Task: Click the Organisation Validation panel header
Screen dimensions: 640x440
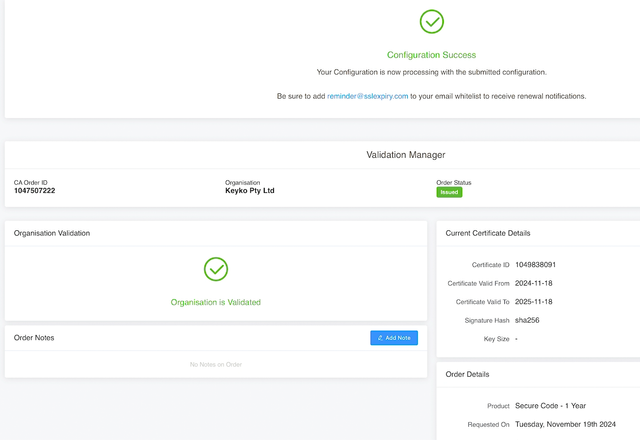Action: coord(52,233)
